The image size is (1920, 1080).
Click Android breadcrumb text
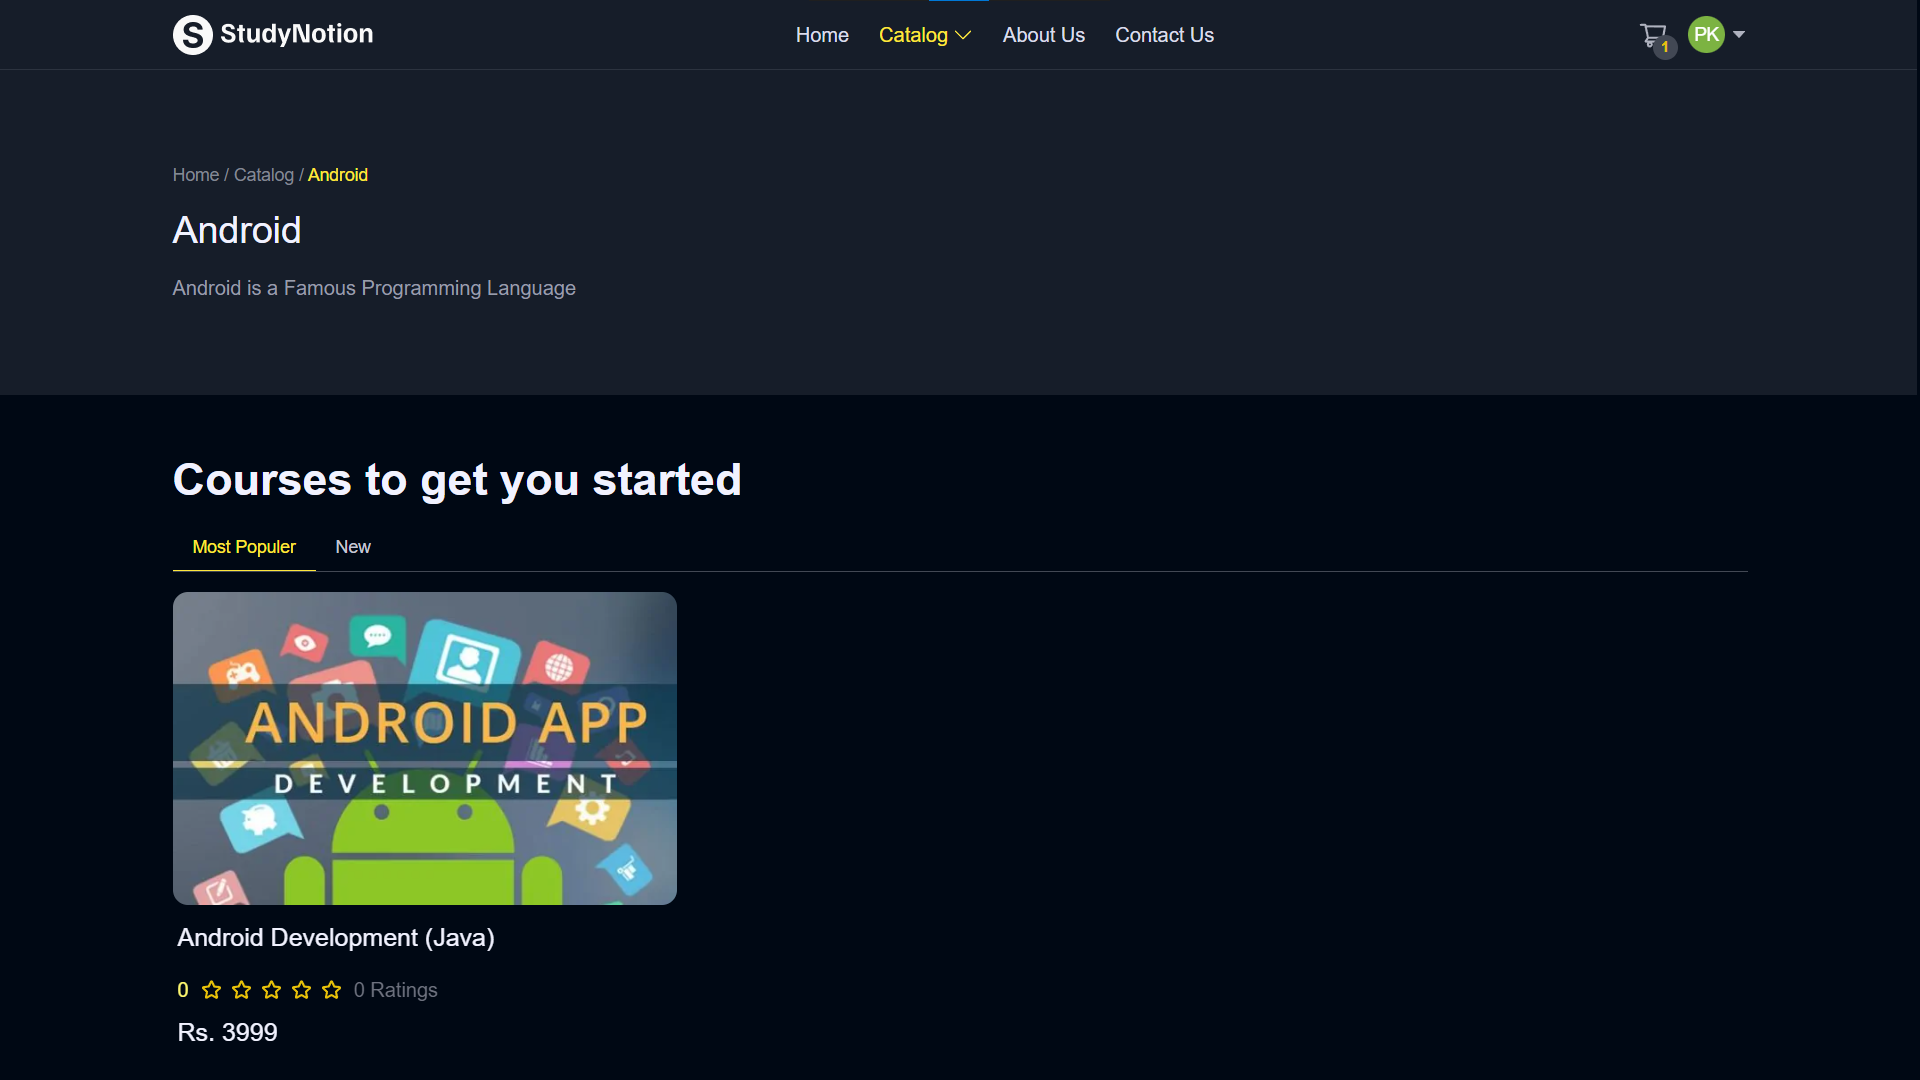(338, 175)
